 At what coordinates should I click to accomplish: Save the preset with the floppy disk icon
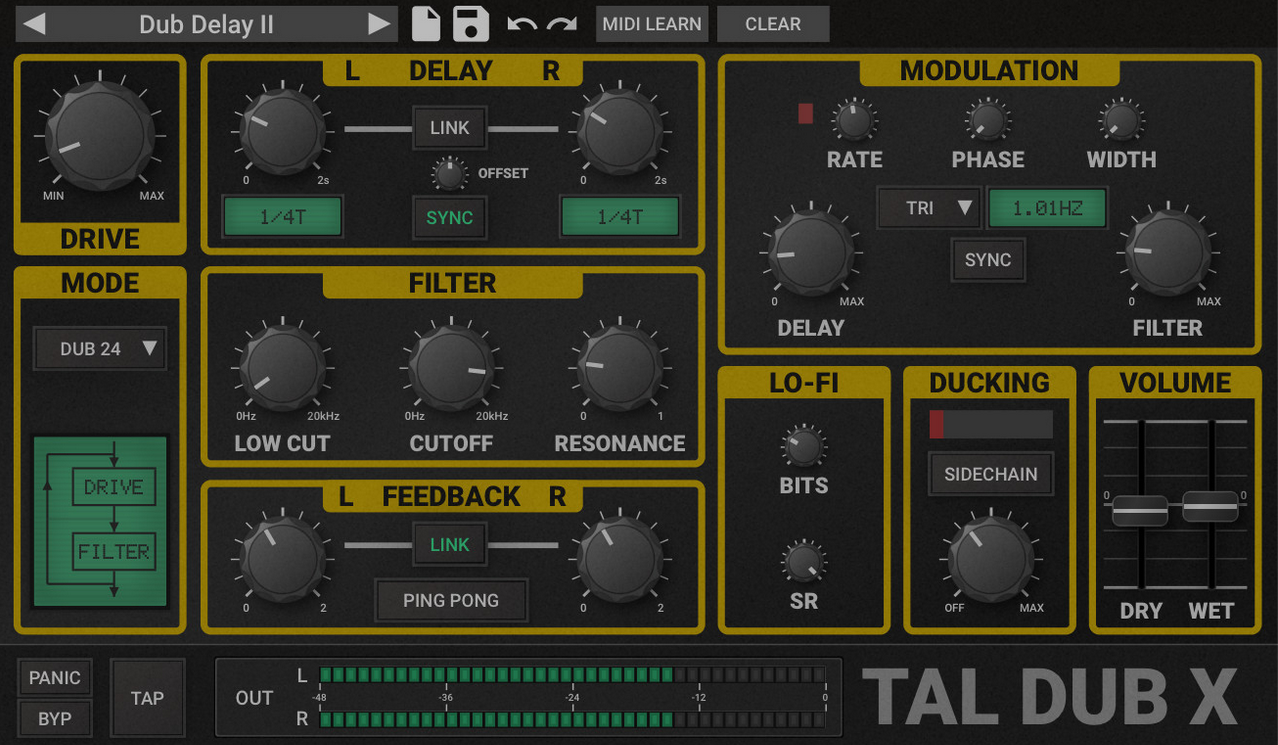coord(471,24)
